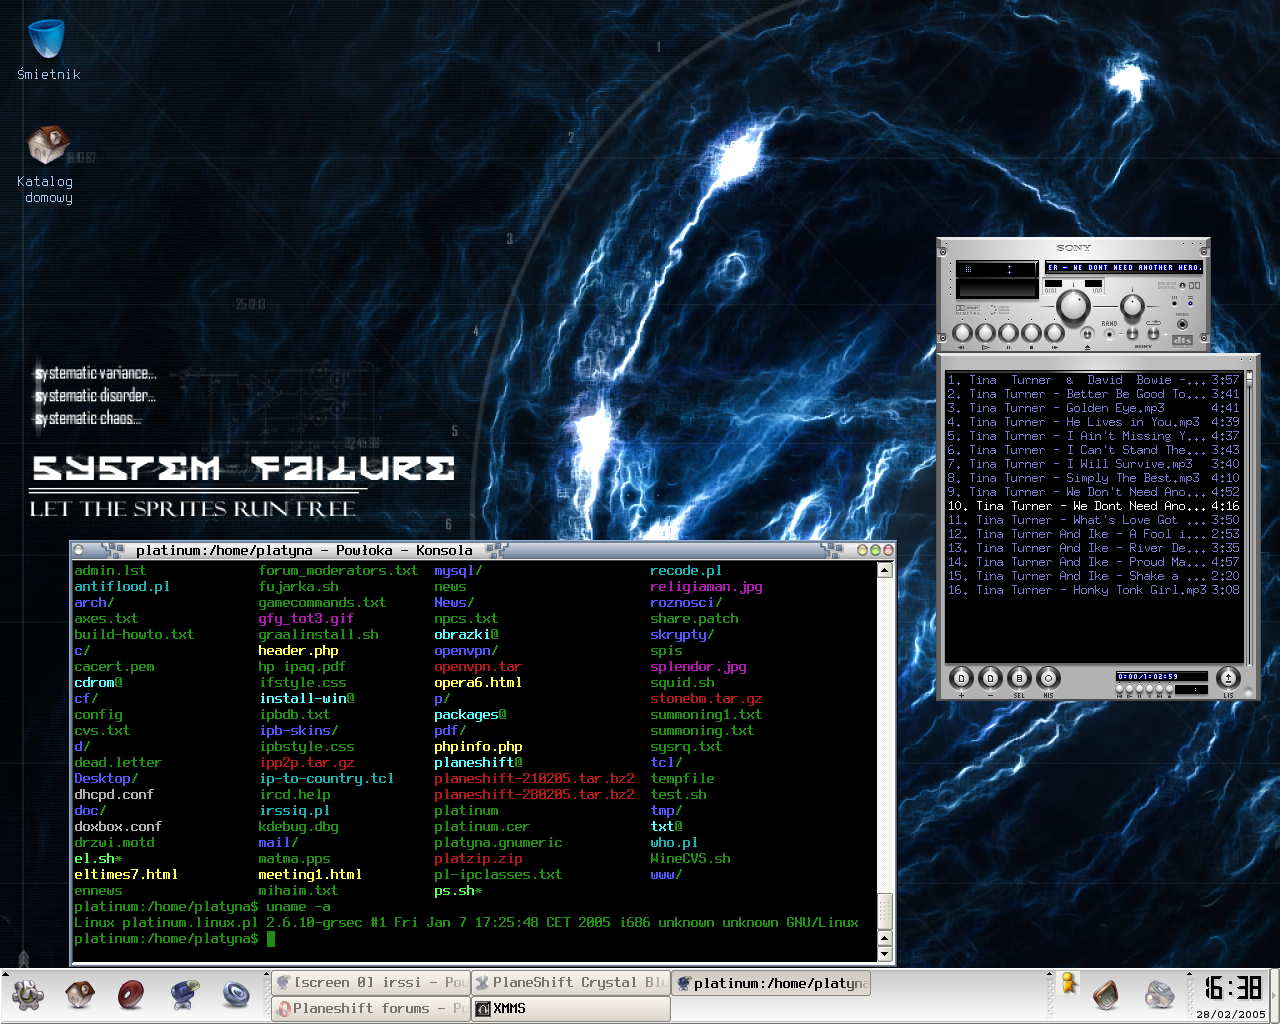Click the Konsola scrollbar up arrow

pyautogui.click(x=884, y=570)
